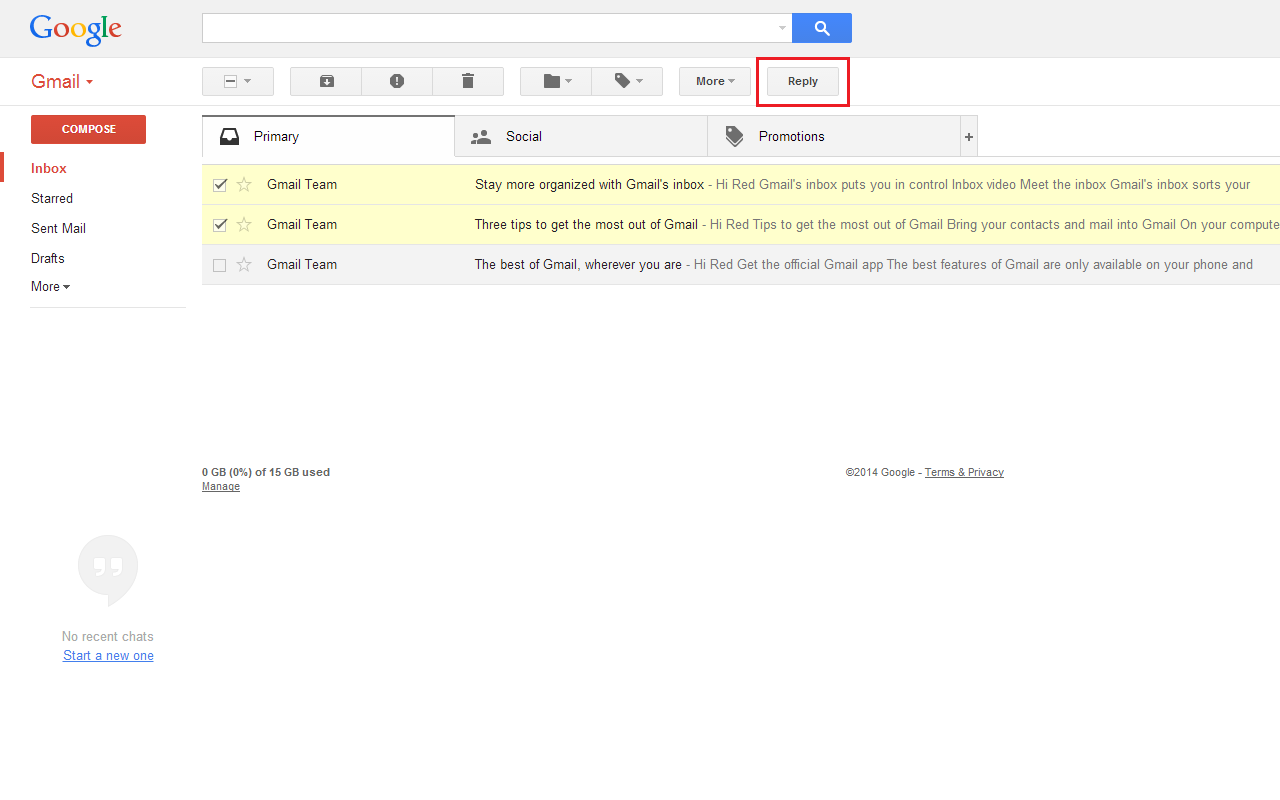The height and width of the screenshot is (800, 1280).
Task: Uncheck the 'Three tips' email checkbox
Action: (220, 224)
